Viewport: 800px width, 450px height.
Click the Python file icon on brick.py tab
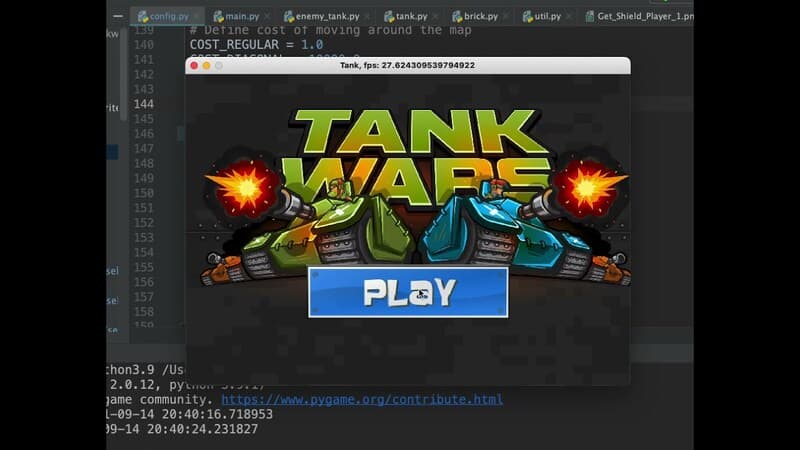coord(457,17)
